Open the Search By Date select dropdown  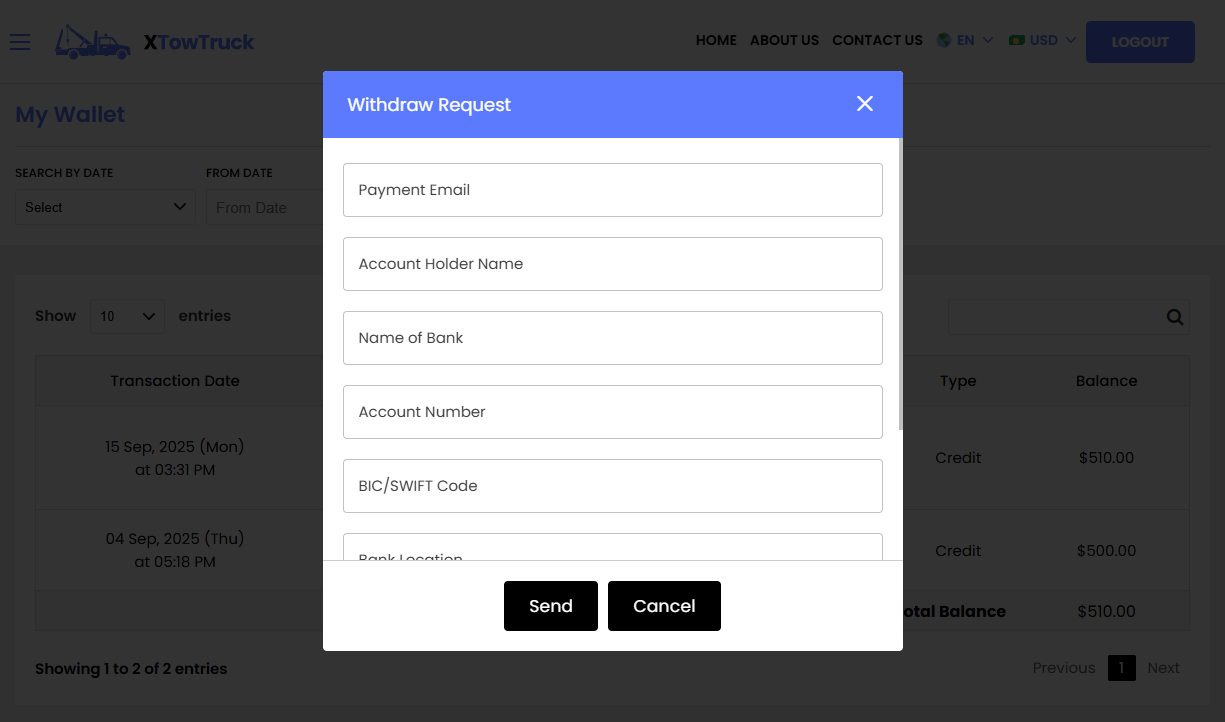coord(104,207)
